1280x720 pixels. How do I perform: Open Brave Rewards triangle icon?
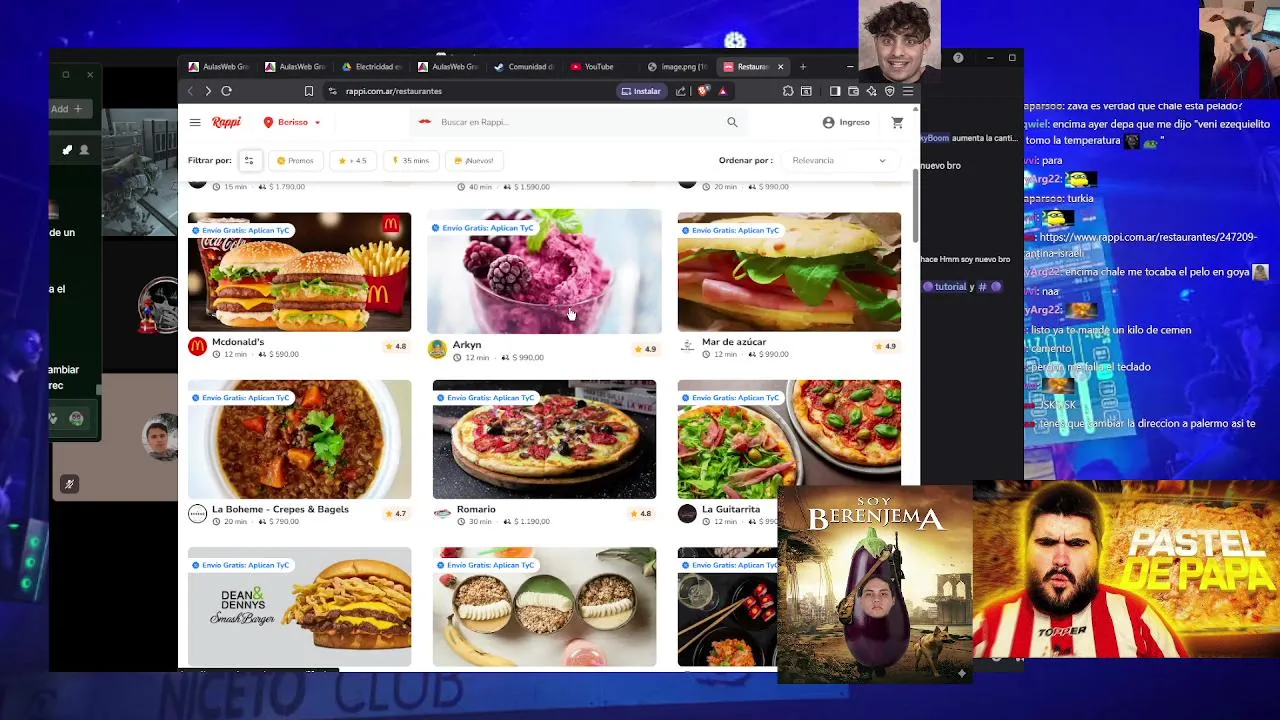click(x=722, y=91)
